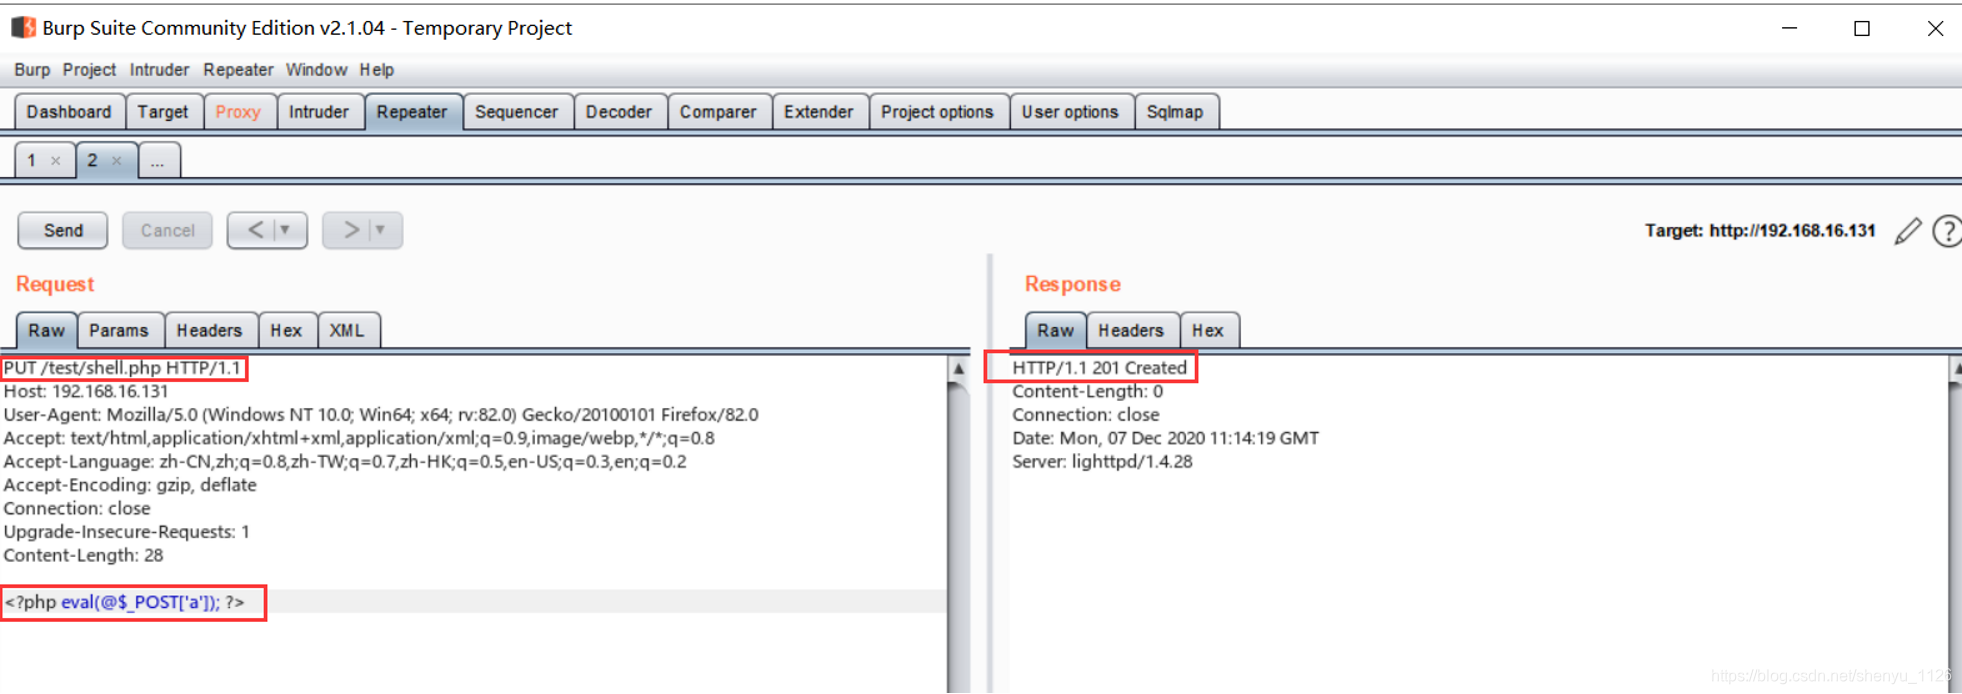The width and height of the screenshot is (1962, 694).
Task: Close Repeater tab 1
Action: click(x=56, y=161)
